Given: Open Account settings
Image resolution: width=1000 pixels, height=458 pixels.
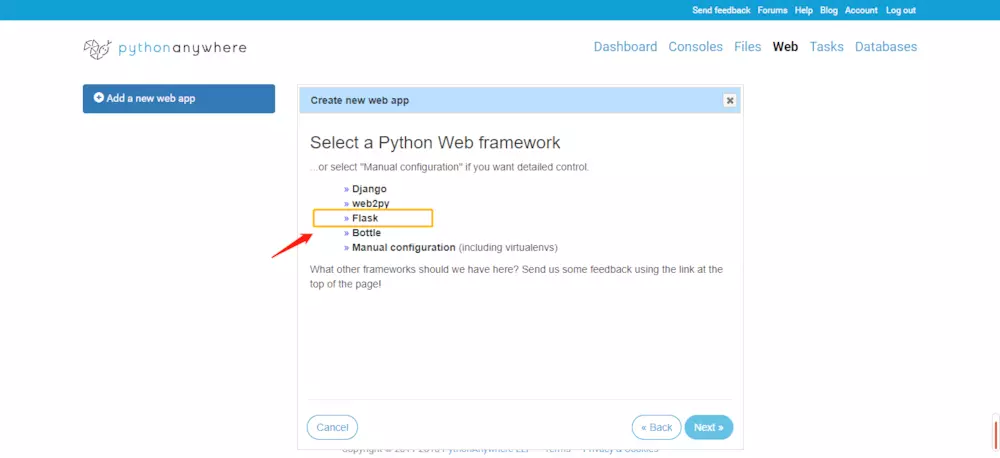Looking at the screenshot, I should (x=861, y=10).
